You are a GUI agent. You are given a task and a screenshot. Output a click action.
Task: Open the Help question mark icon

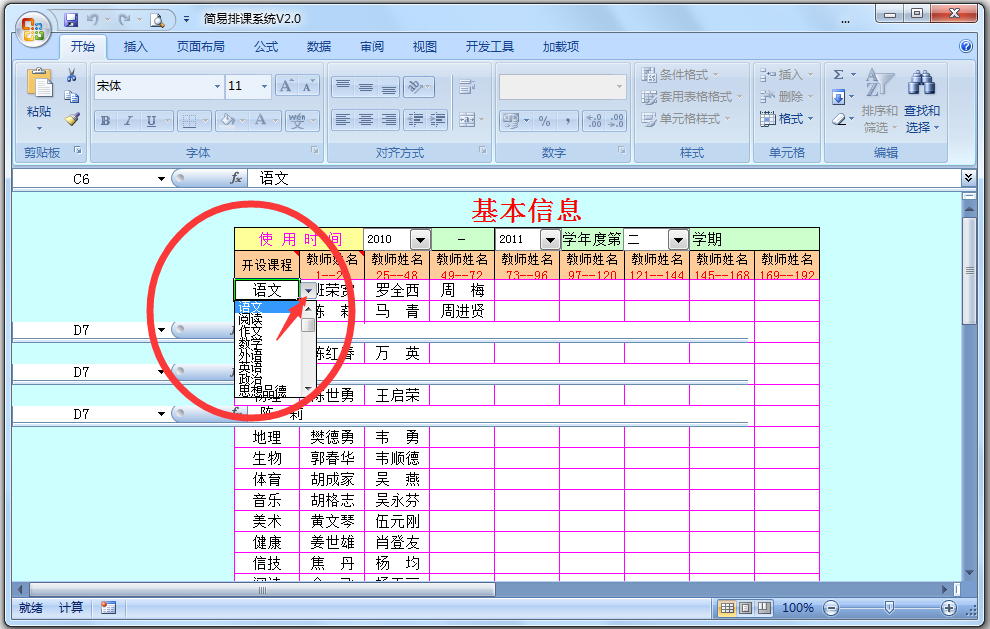coord(965,46)
